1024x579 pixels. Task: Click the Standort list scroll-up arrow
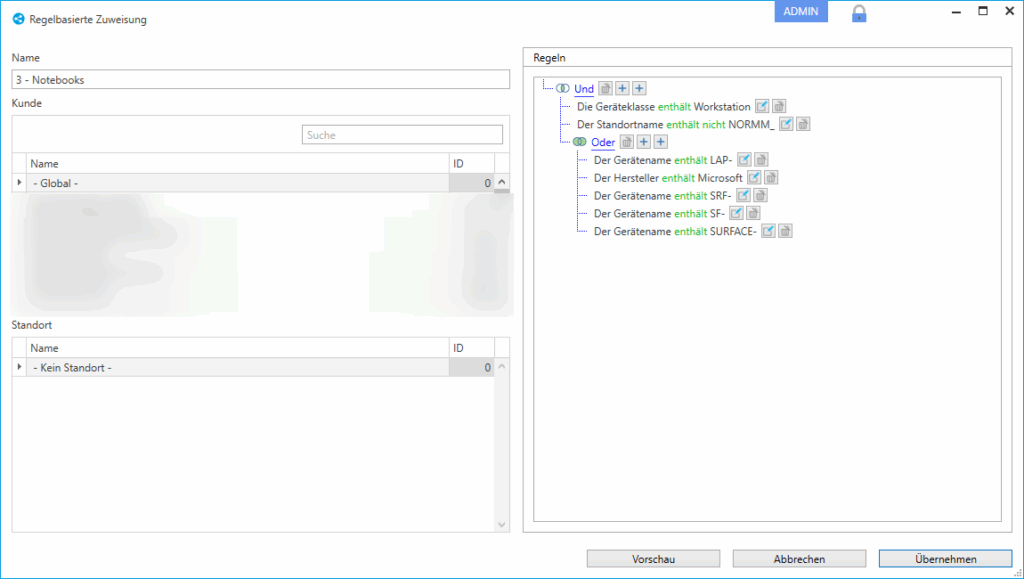pyautogui.click(x=502, y=366)
